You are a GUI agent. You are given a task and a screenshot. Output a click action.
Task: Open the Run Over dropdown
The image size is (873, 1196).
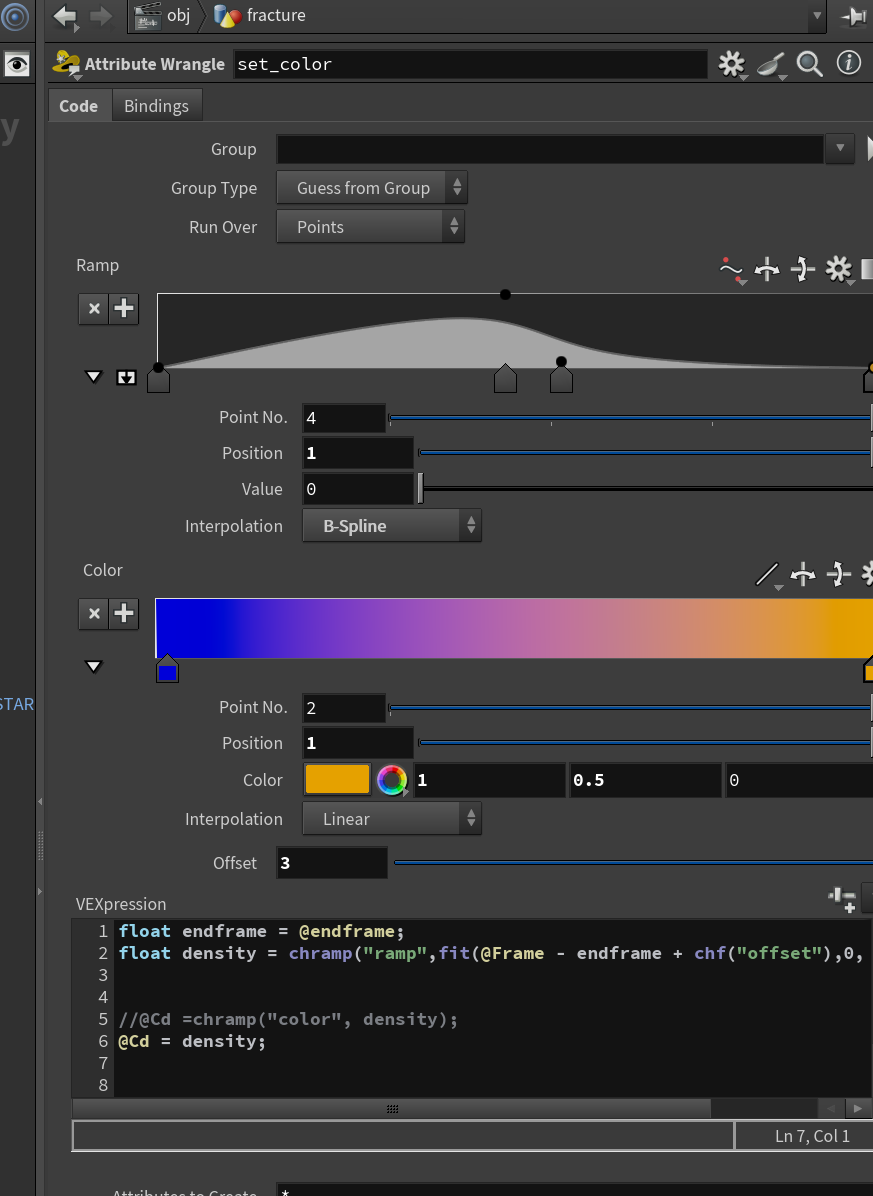371,227
